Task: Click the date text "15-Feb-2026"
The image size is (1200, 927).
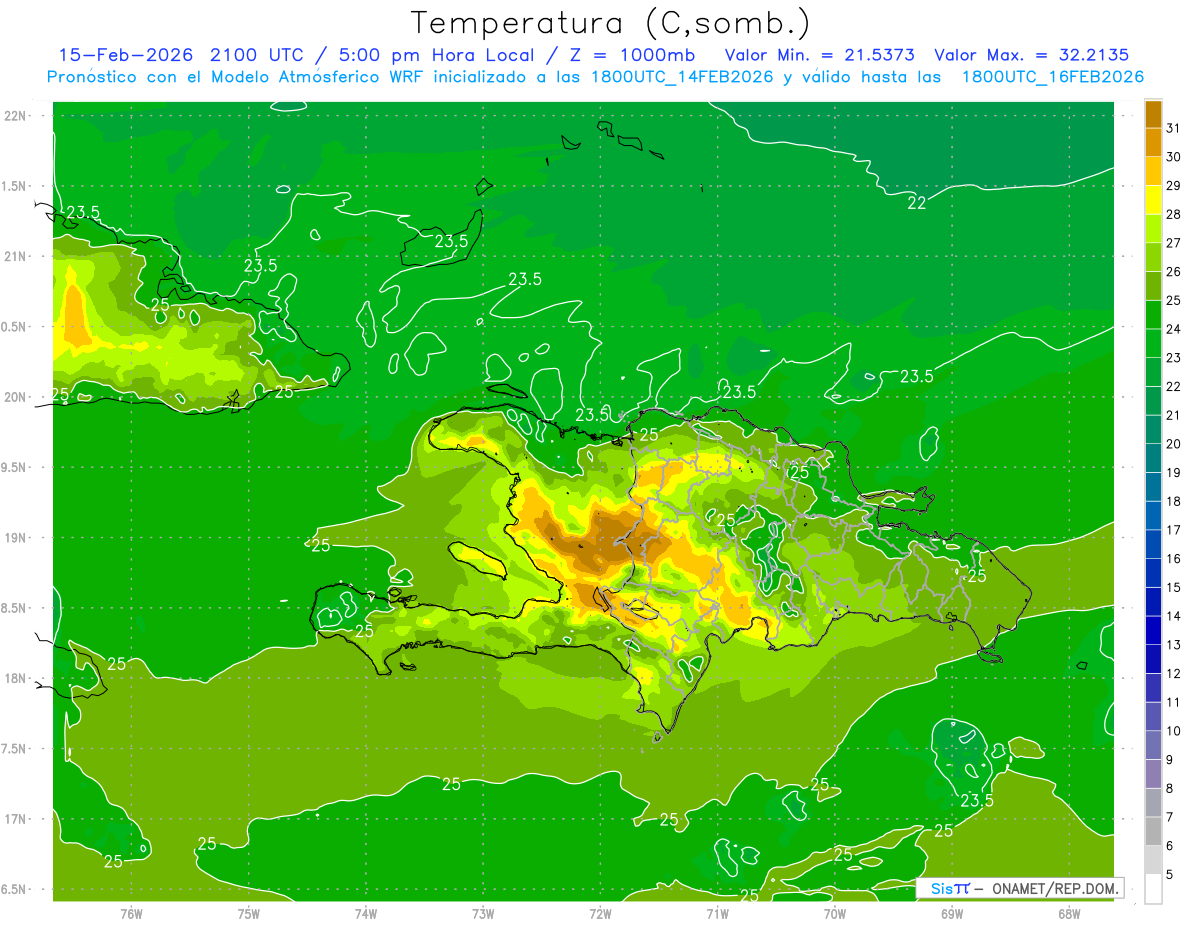Action: [126, 54]
